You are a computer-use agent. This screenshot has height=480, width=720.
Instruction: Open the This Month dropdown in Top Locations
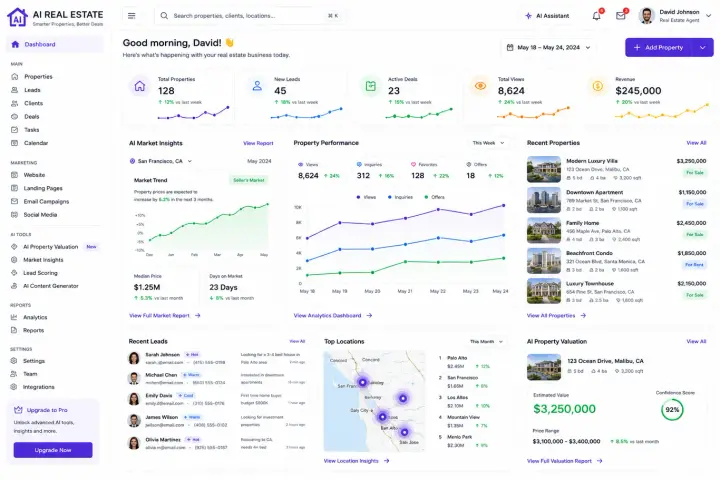coord(486,341)
